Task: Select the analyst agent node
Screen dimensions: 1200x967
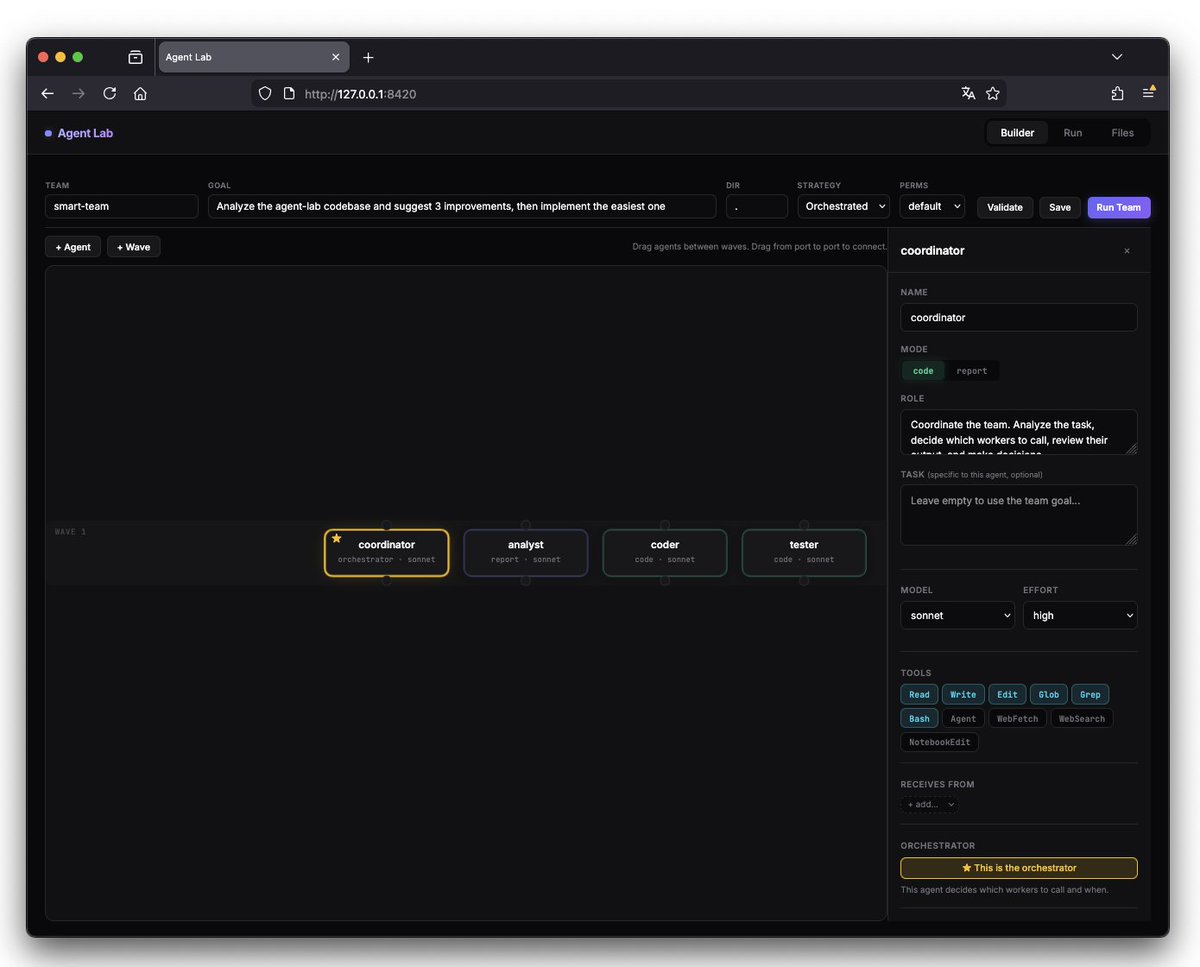Action: [x=525, y=552]
